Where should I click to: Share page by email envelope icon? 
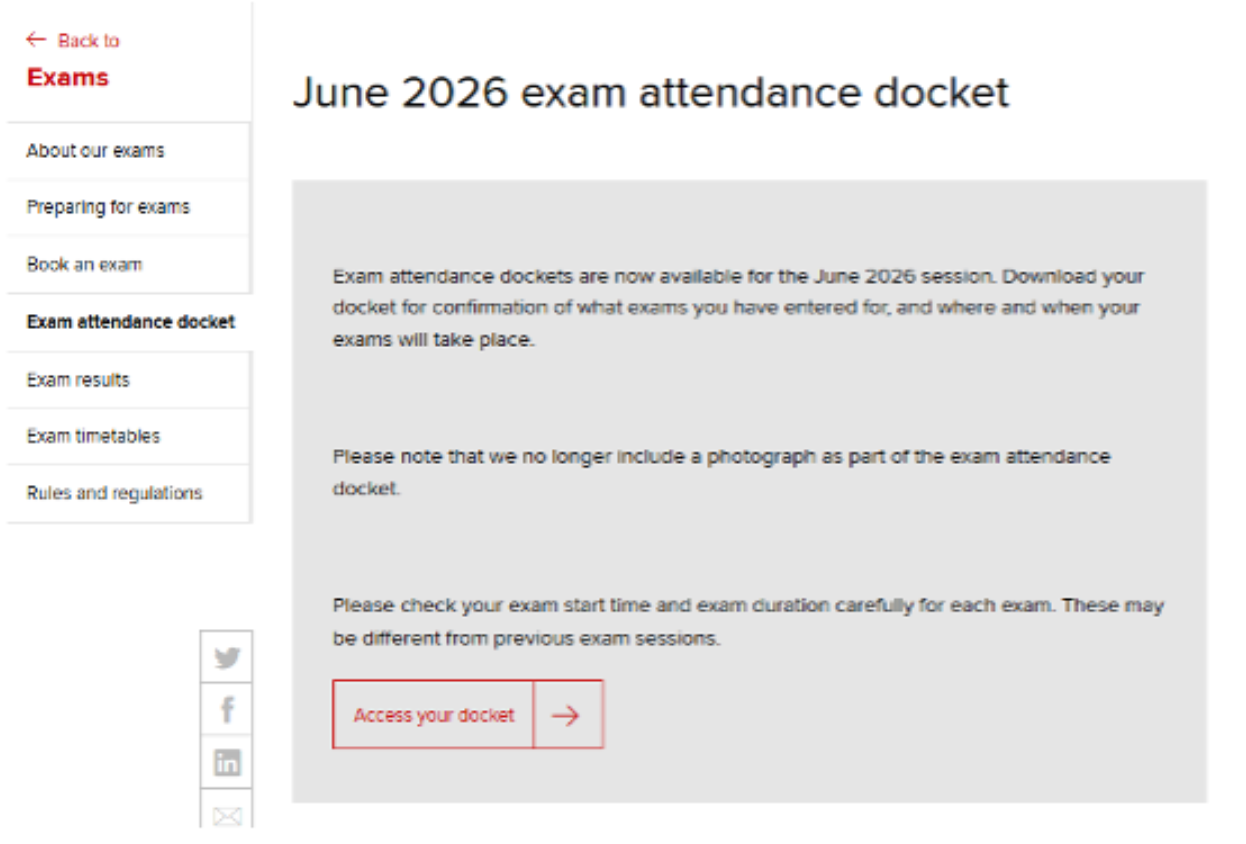[x=227, y=810]
